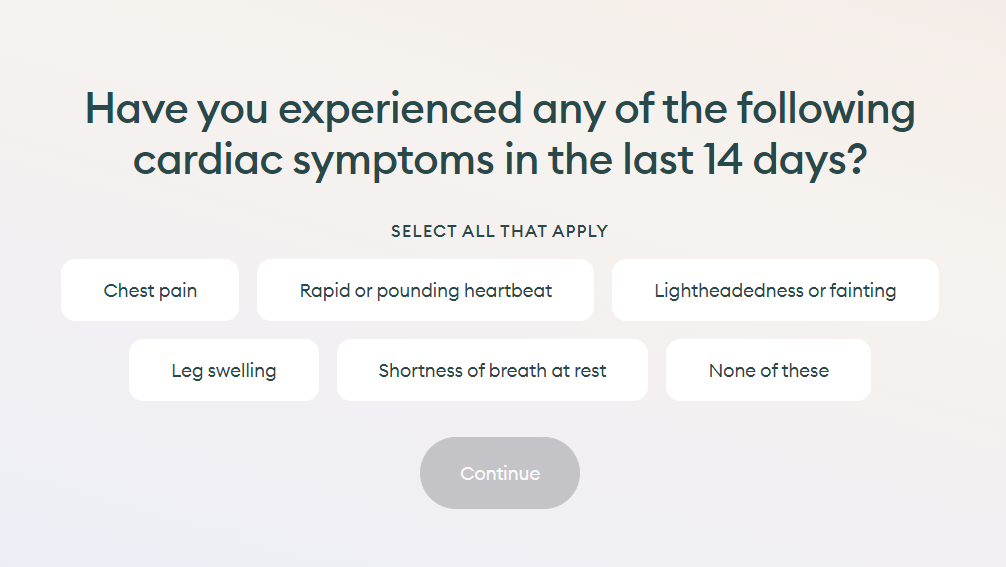Click the Leg swelling answer button
This screenshot has width=1006, height=567.
[224, 371]
